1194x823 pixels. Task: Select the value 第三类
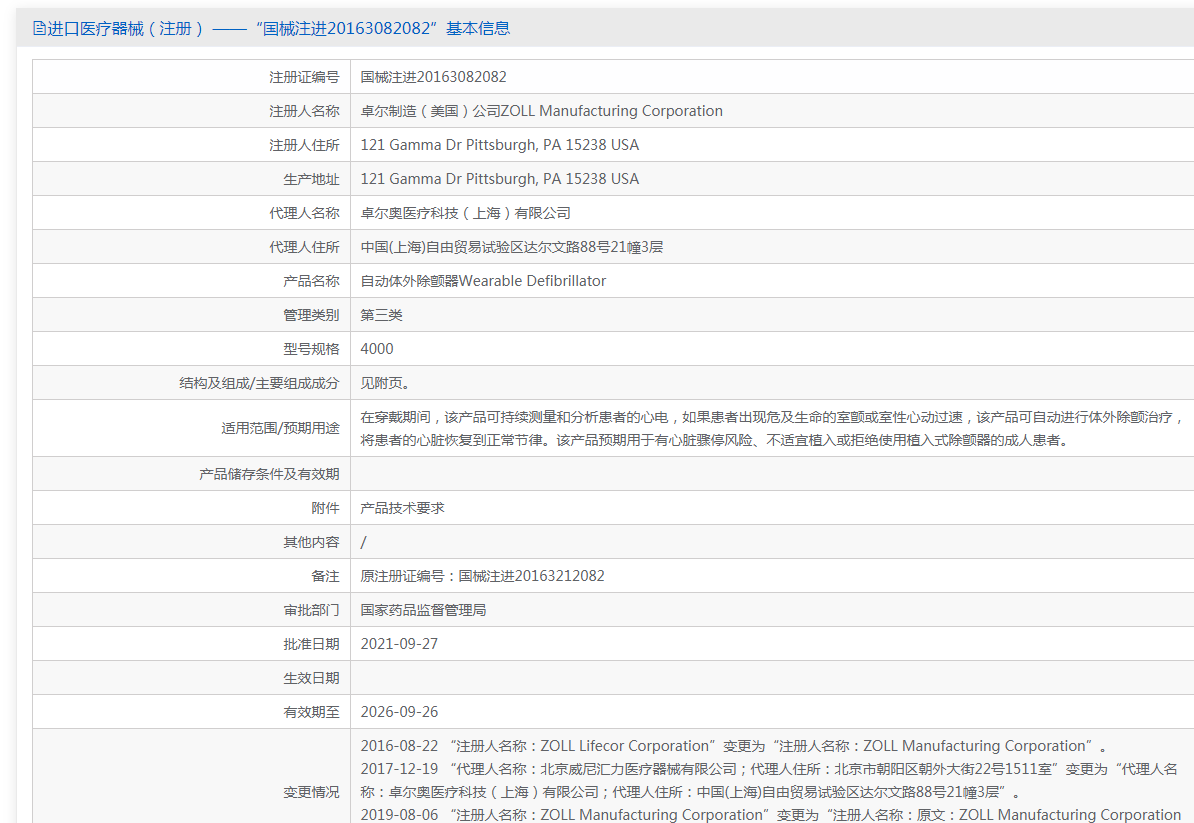tap(382, 315)
